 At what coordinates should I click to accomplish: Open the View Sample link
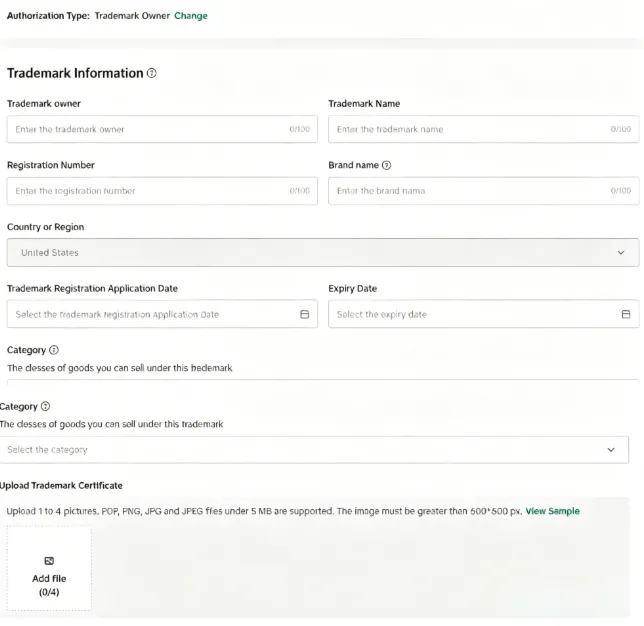[x=552, y=511]
